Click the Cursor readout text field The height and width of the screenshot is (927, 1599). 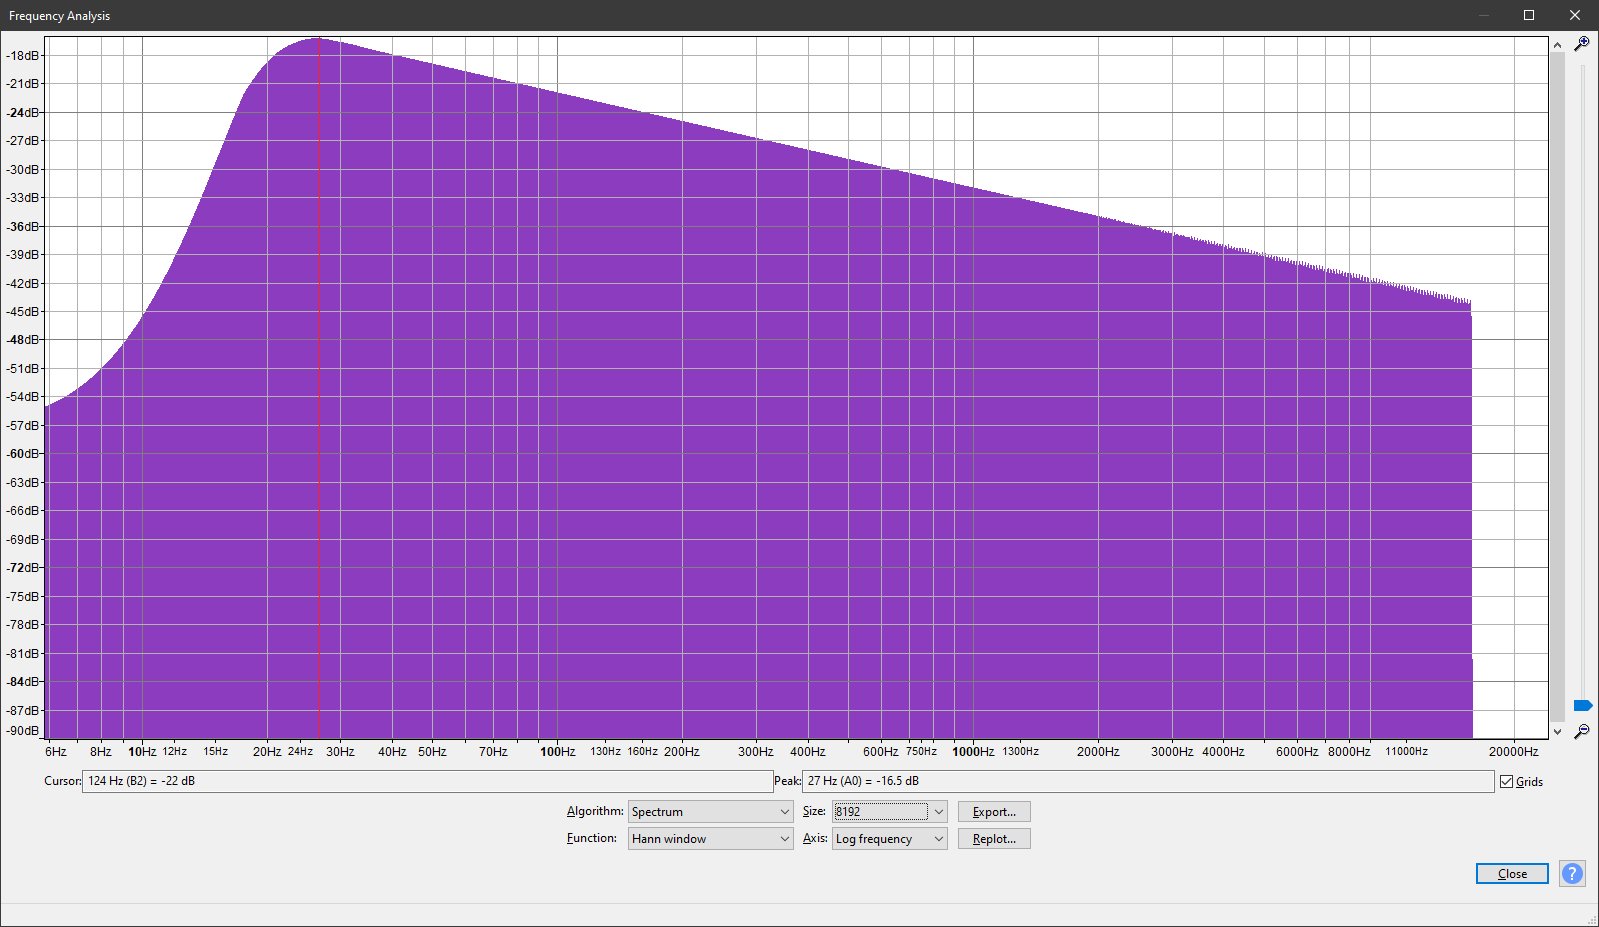click(x=427, y=781)
